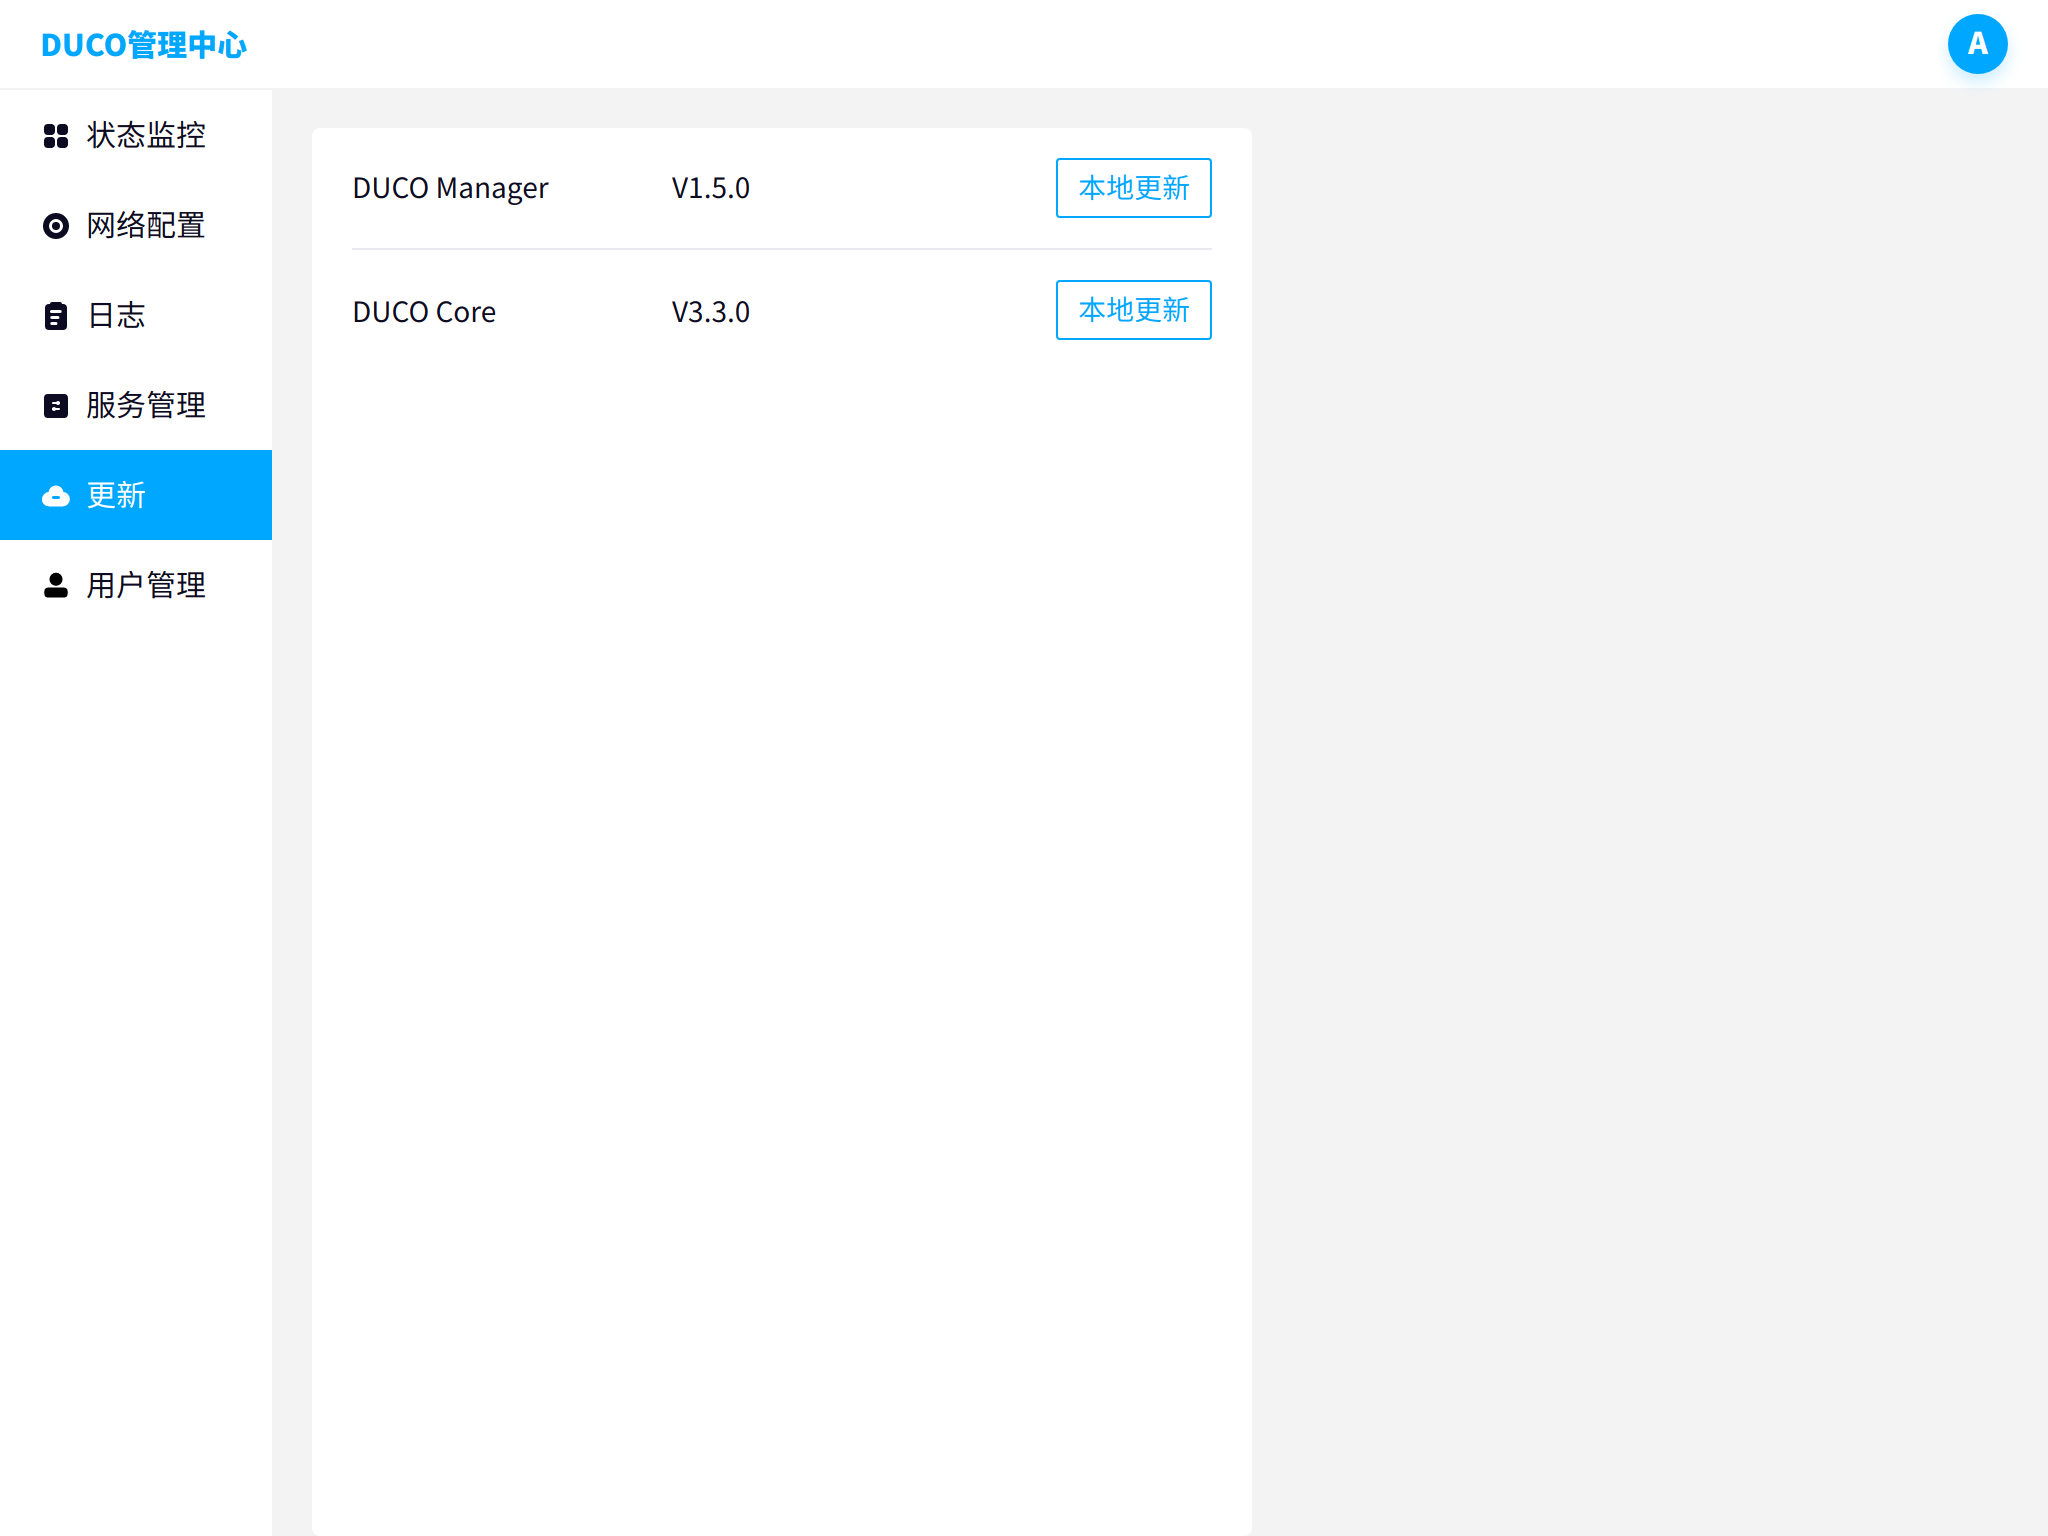Click the DUCO Manager label
Image resolution: width=2048 pixels, height=1536 pixels.
pyautogui.click(x=450, y=188)
